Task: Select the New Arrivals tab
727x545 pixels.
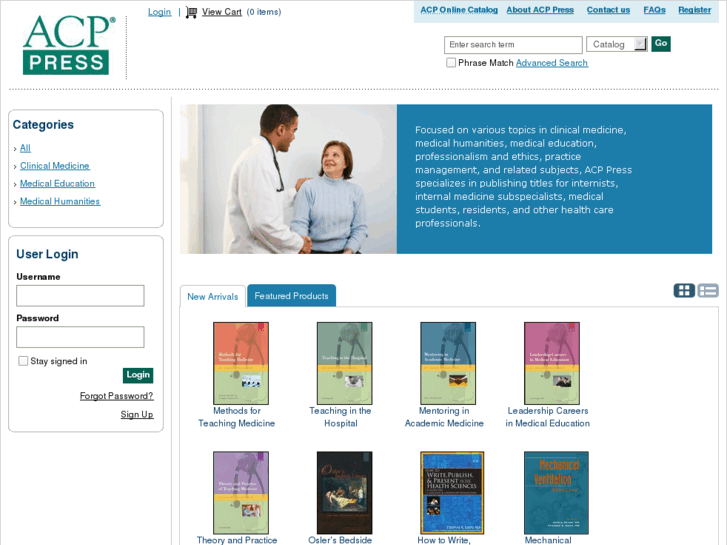Action: pyautogui.click(x=213, y=297)
